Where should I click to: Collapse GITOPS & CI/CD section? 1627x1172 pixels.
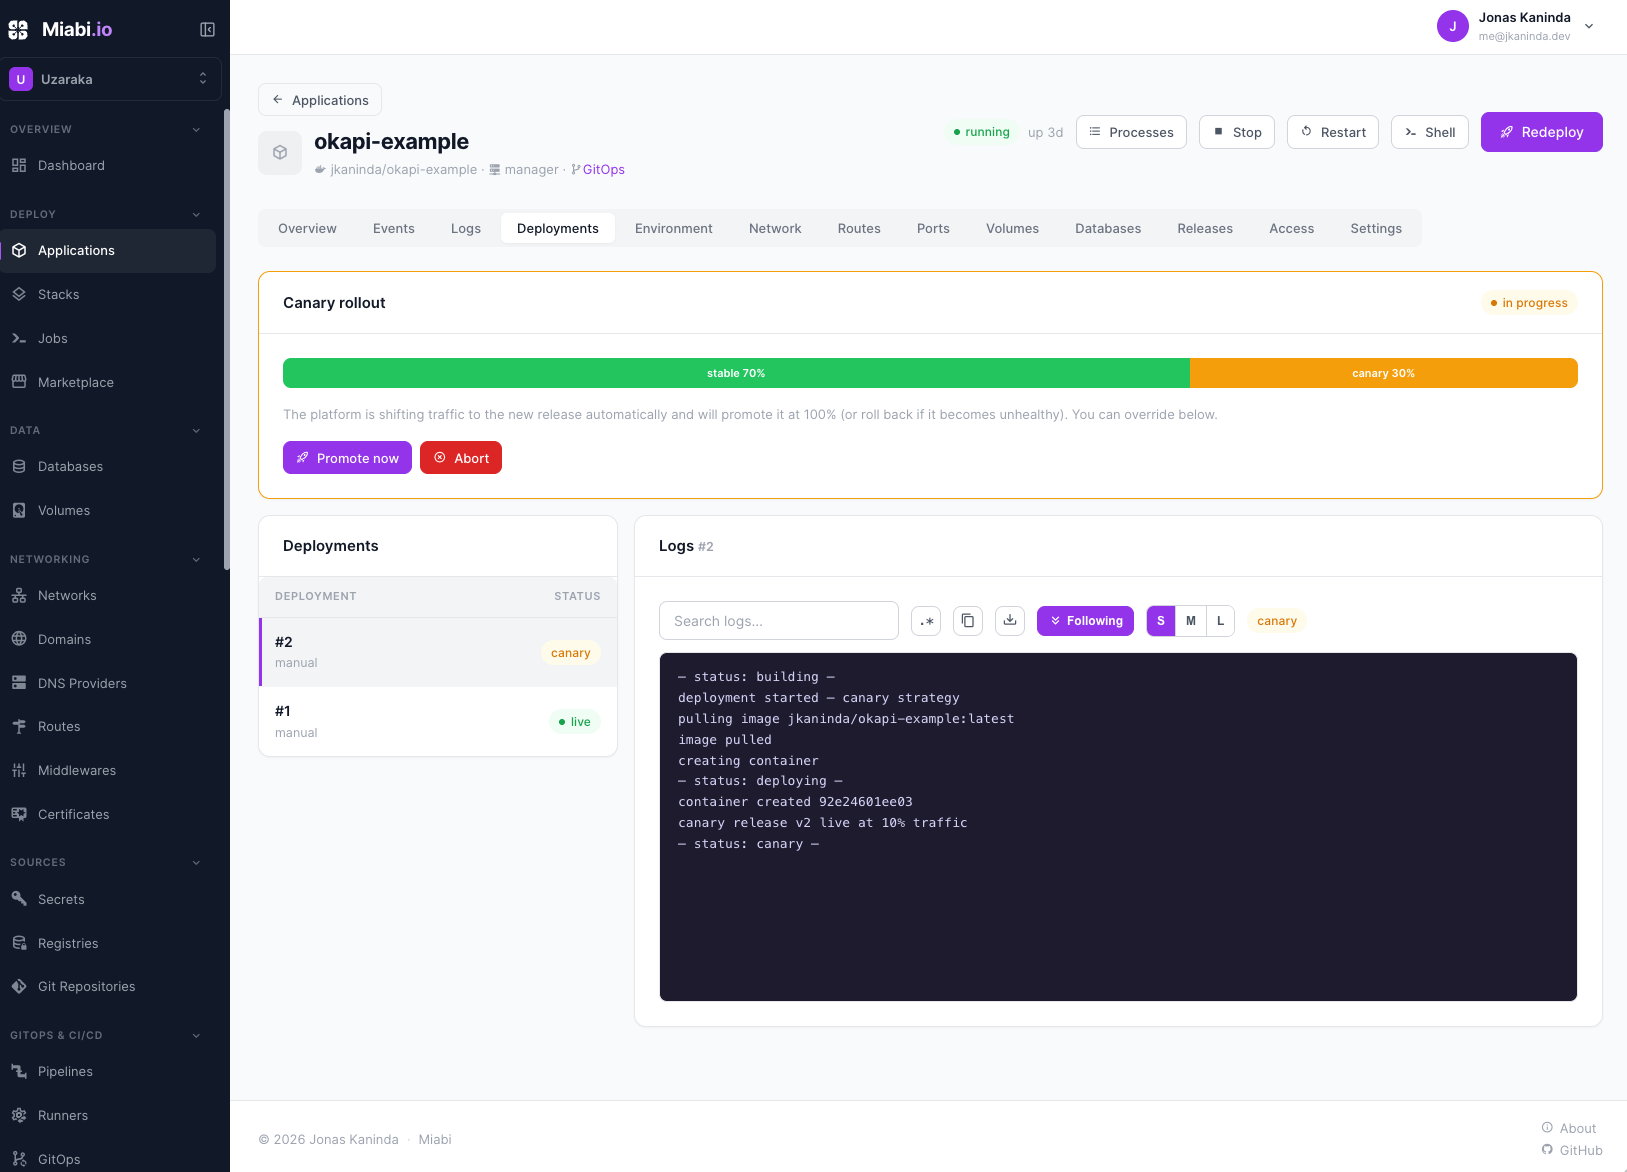[196, 1036]
